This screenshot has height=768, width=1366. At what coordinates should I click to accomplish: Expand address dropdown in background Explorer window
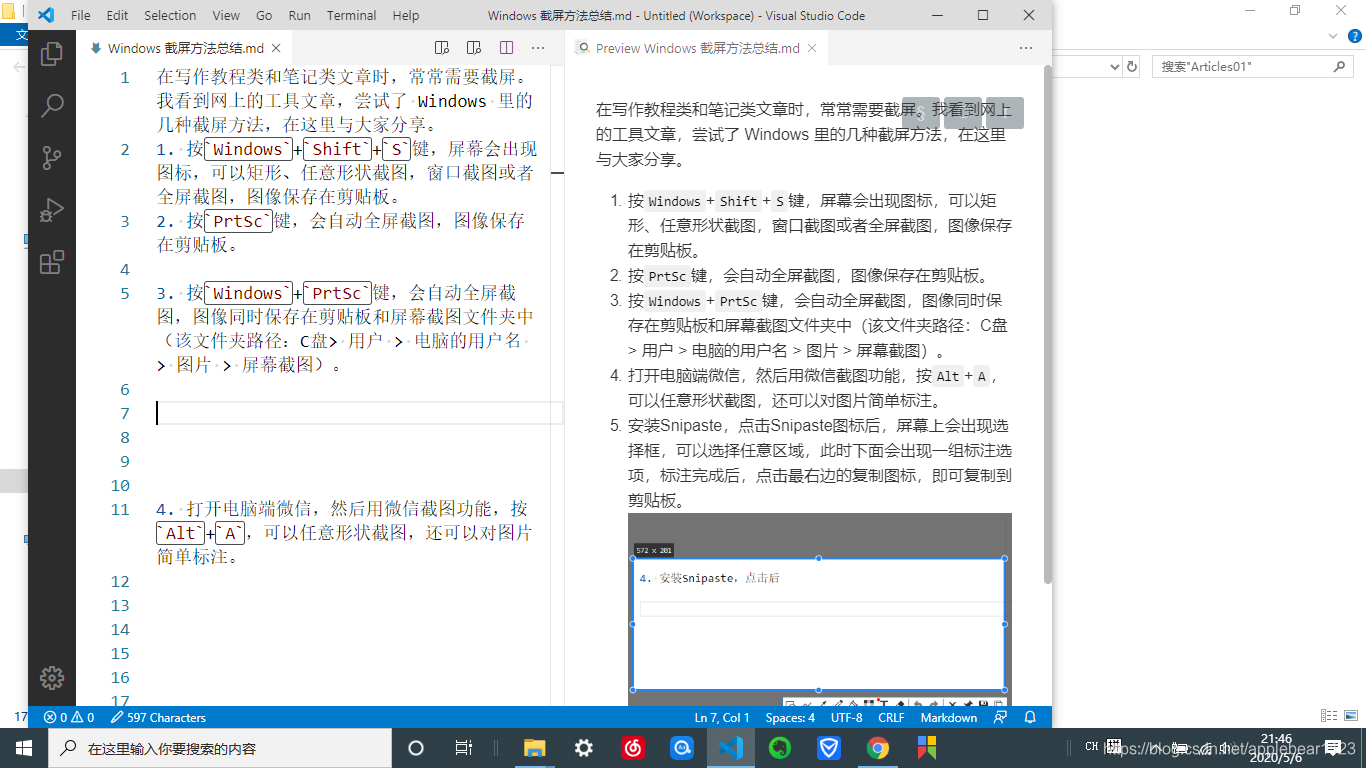pyautogui.click(x=1115, y=66)
